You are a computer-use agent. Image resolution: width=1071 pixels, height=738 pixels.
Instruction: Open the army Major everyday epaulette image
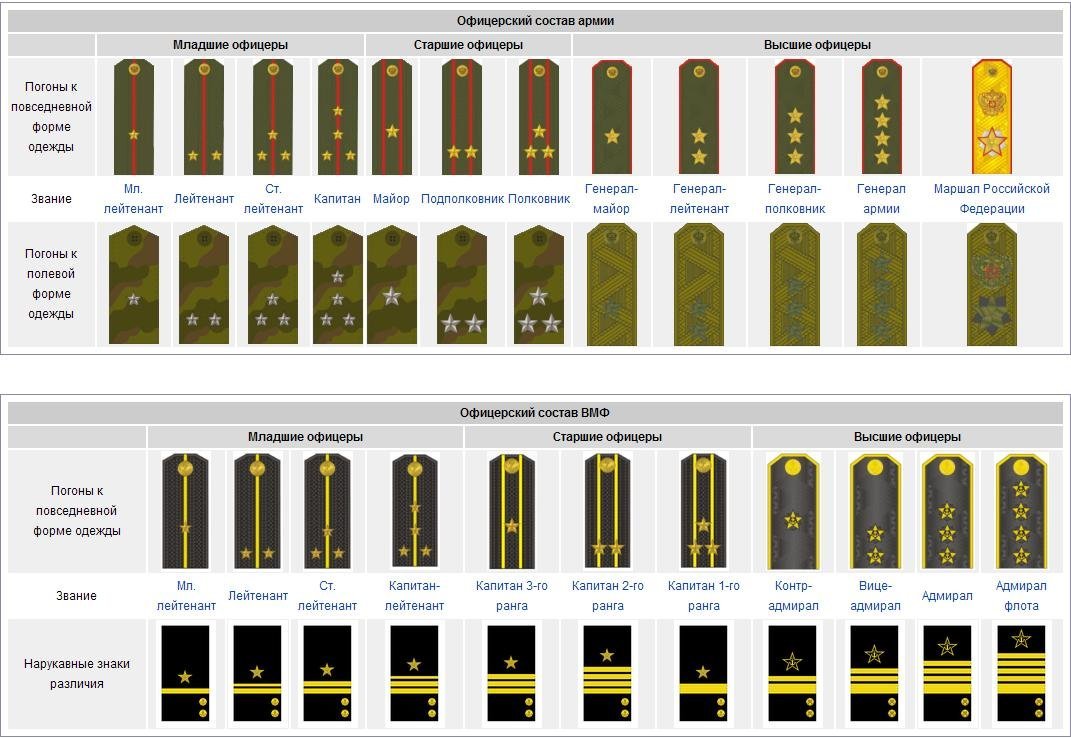pos(391,117)
